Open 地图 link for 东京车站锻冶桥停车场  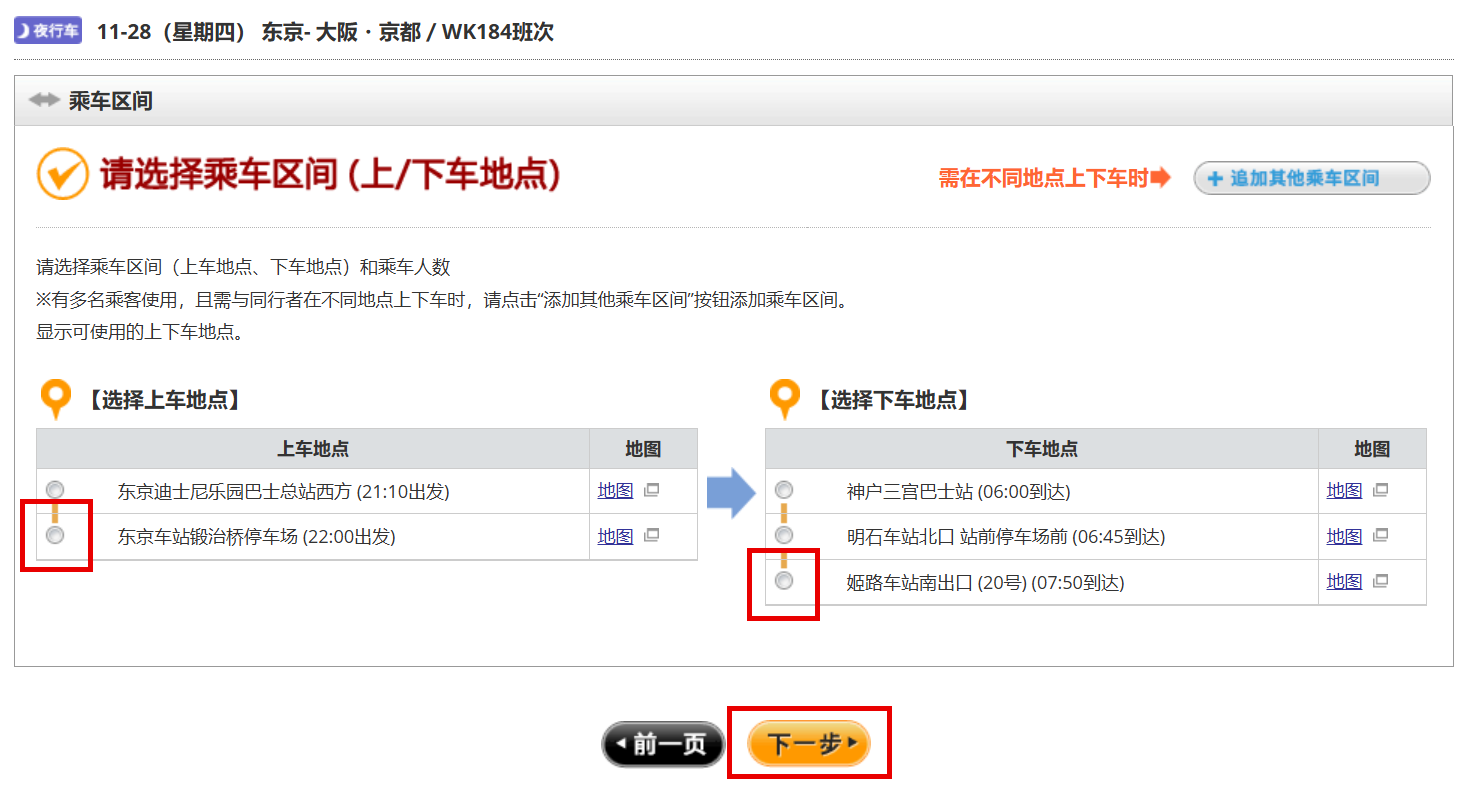tap(615, 537)
